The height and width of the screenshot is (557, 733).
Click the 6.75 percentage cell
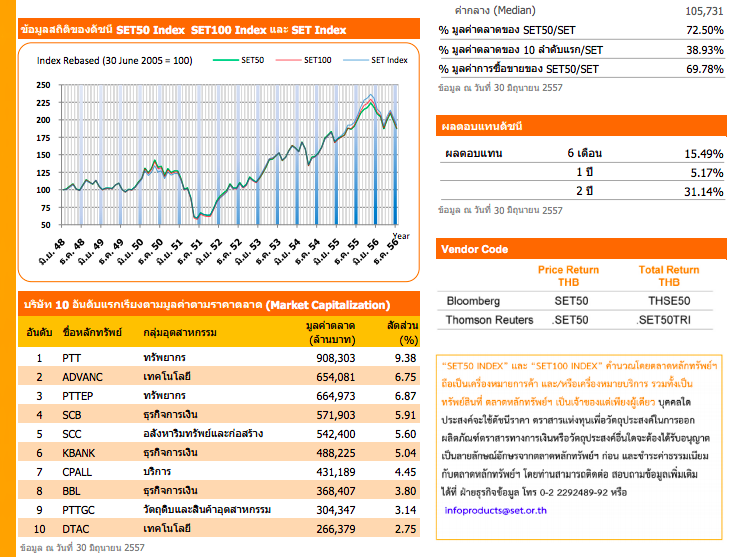click(405, 377)
